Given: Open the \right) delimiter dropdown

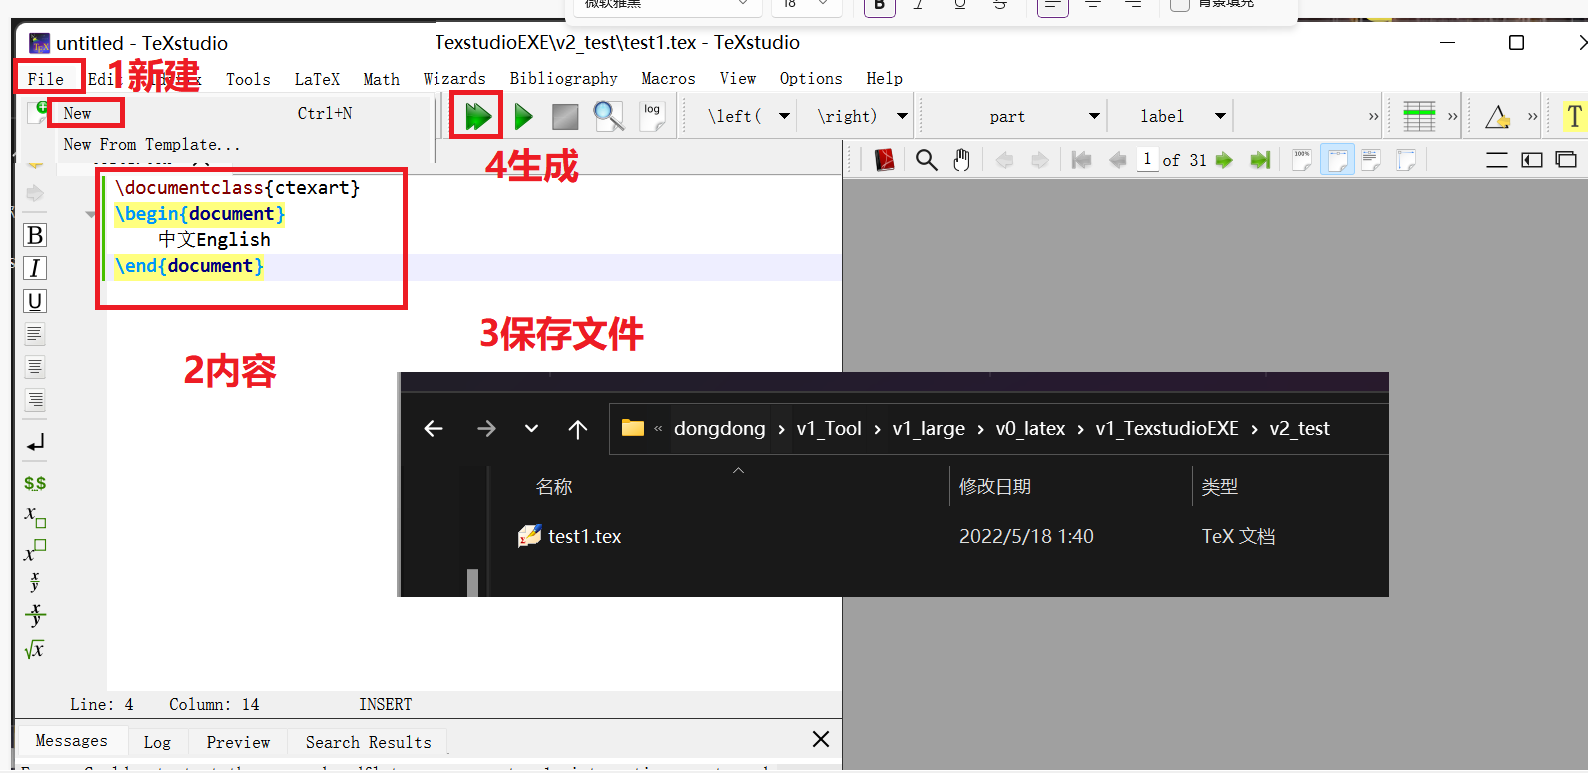Looking at the screenshot, I should 902,116.
